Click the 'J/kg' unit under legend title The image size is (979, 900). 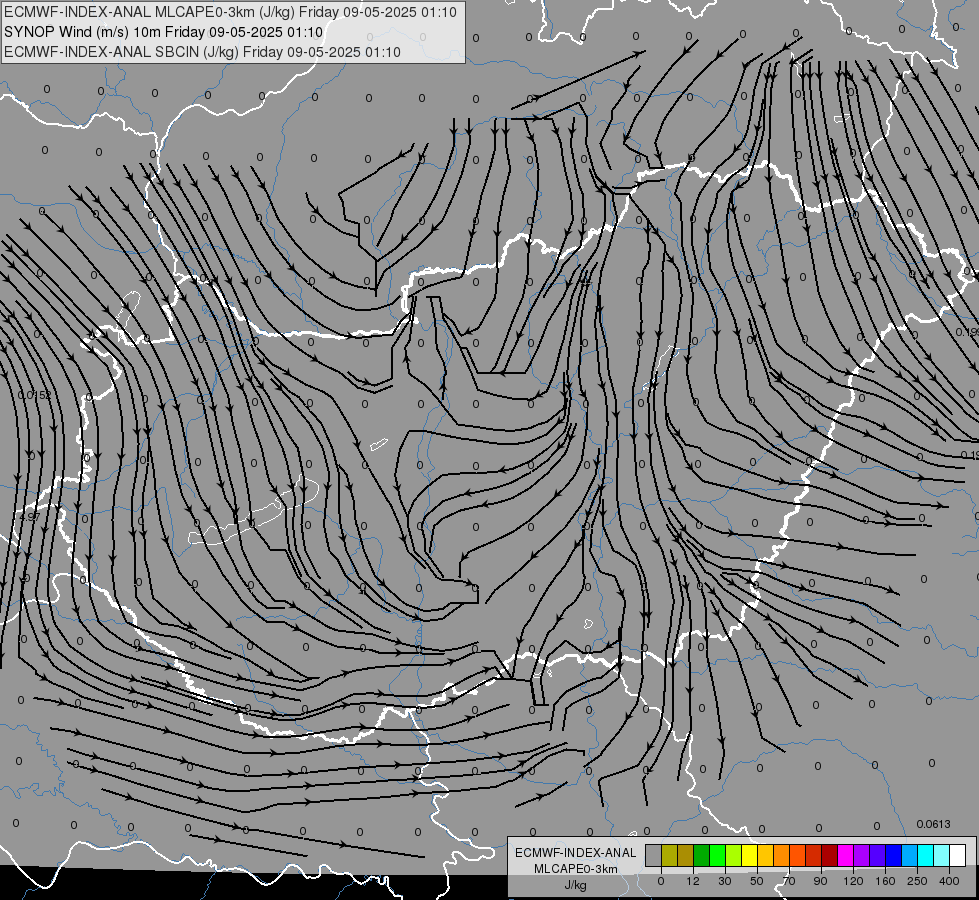pos(575,885)
